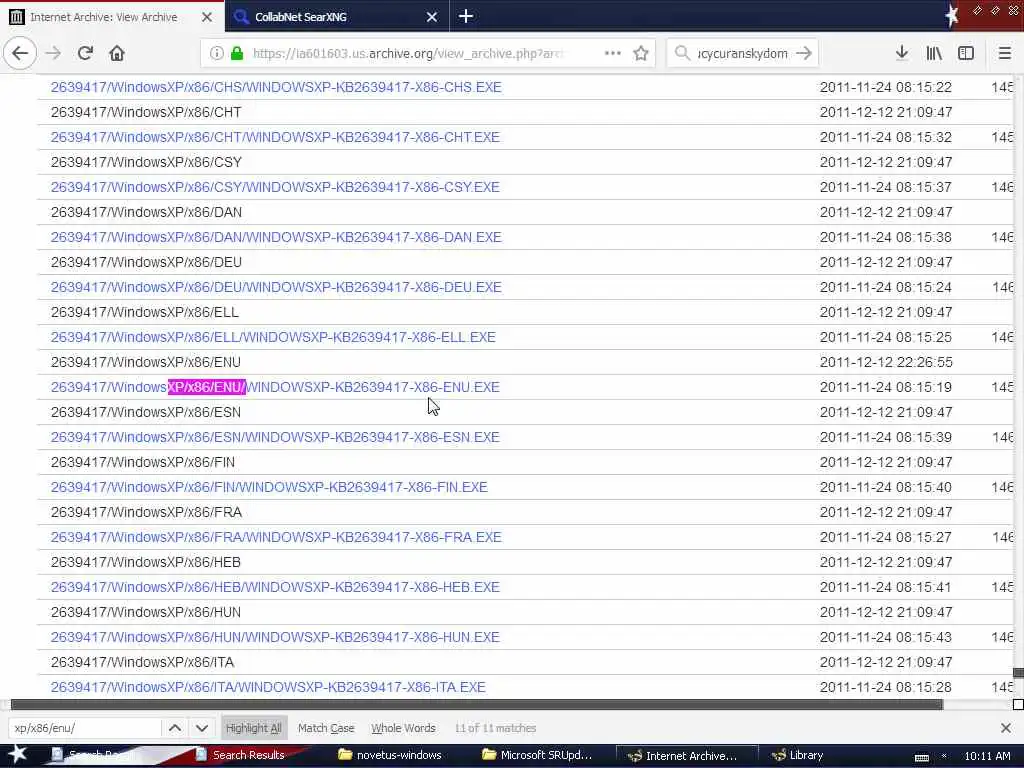The width and height of the screenshot is (1024, 768).
Task: Open the Firefox hamburger menu
Action: (x=1005, y=53)
